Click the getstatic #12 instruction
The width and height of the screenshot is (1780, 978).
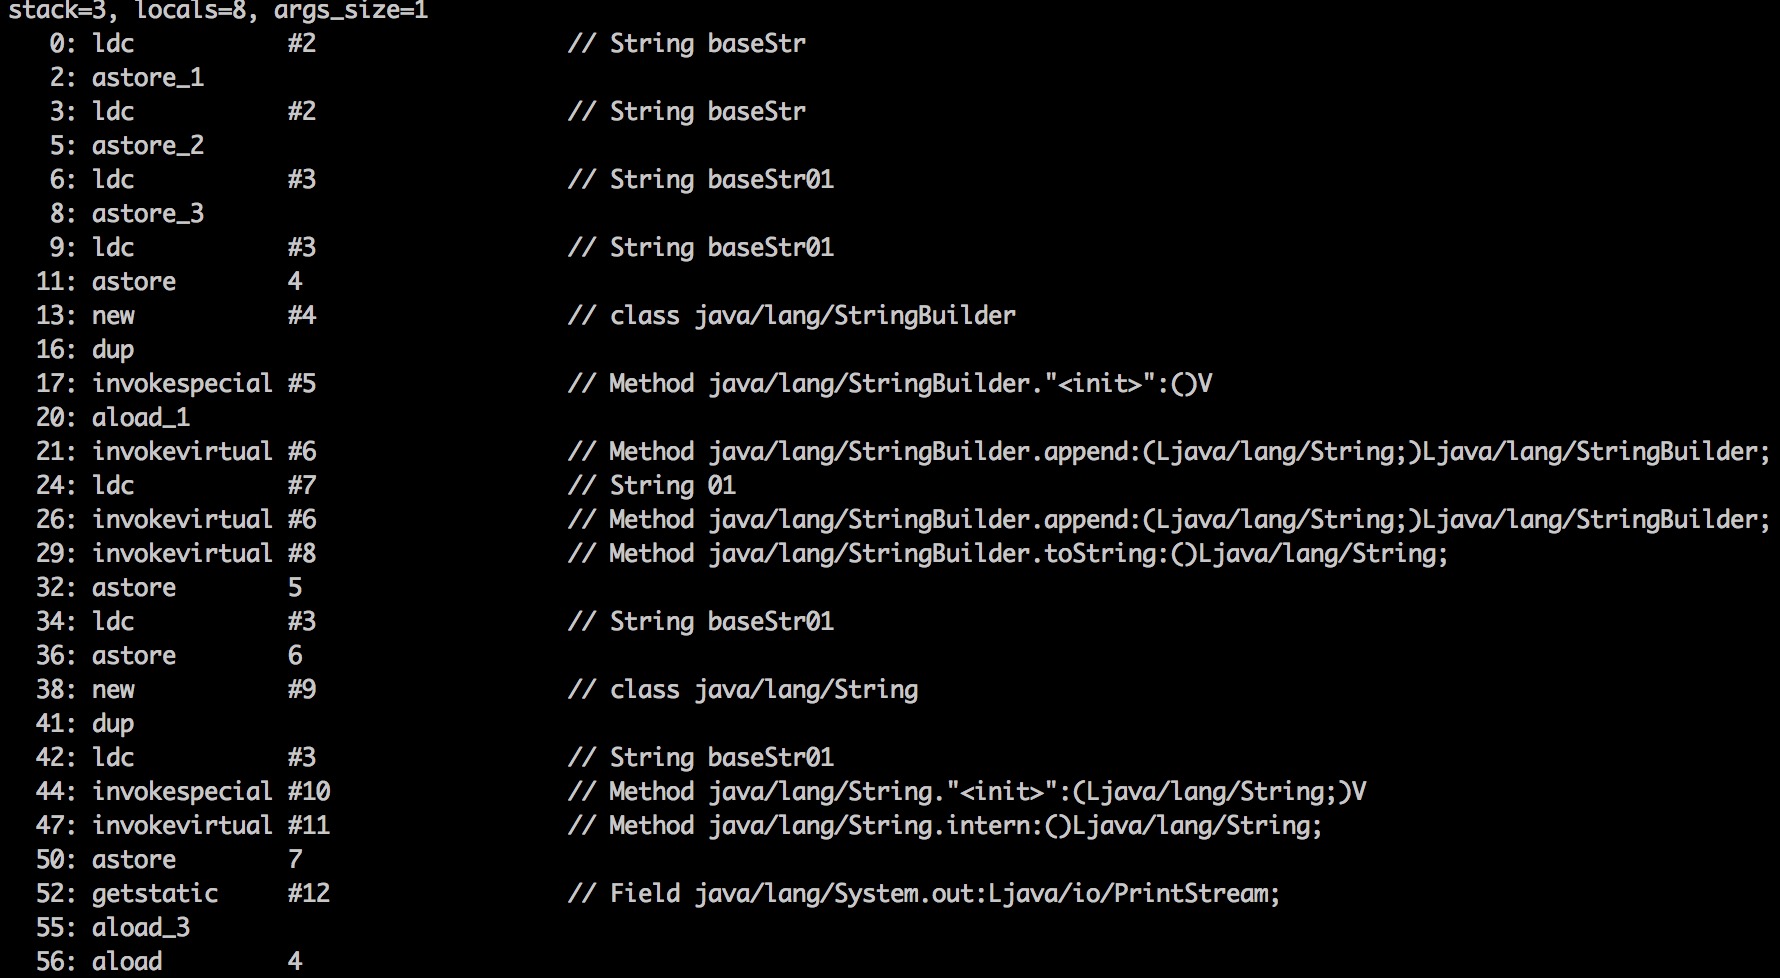click(211, 894)
